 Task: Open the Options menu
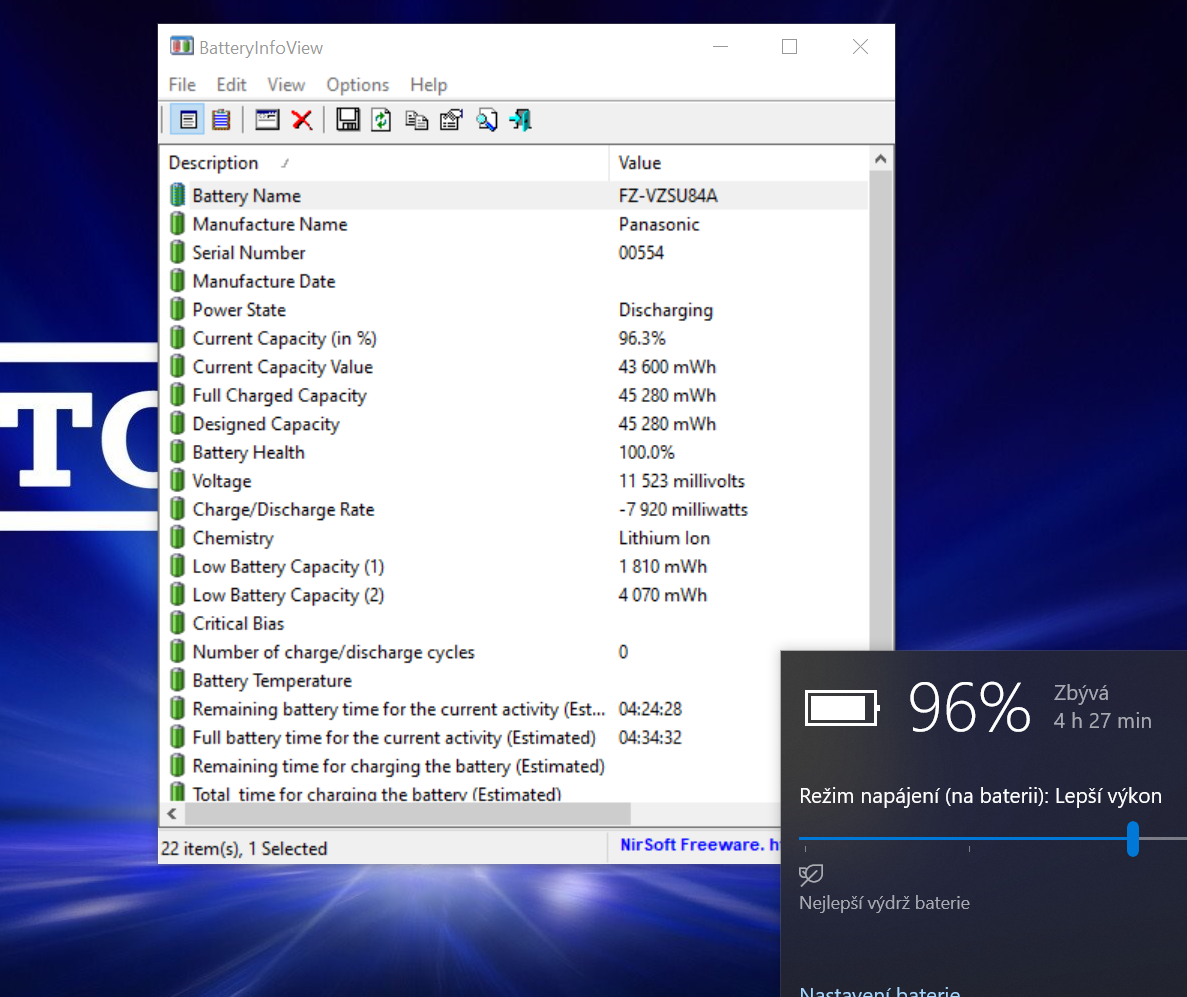[x=357, y=85]
